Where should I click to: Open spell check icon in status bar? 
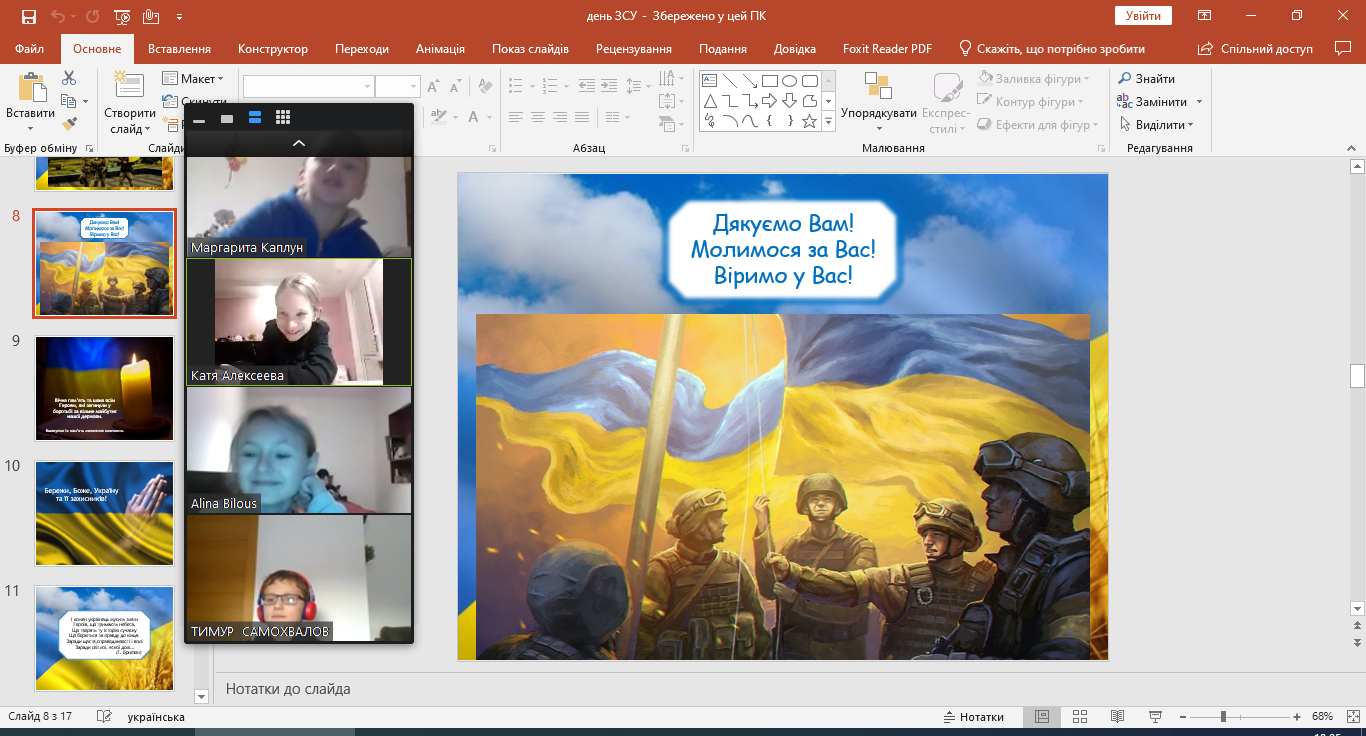(104, 717)
